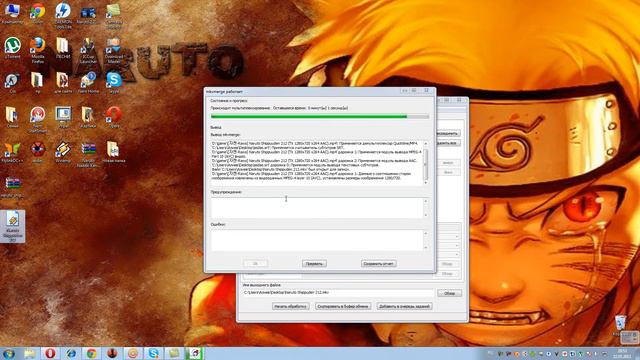Open the Mozilla Firefox desktop shortcut
640x360 pixels.
coord(38,50)
